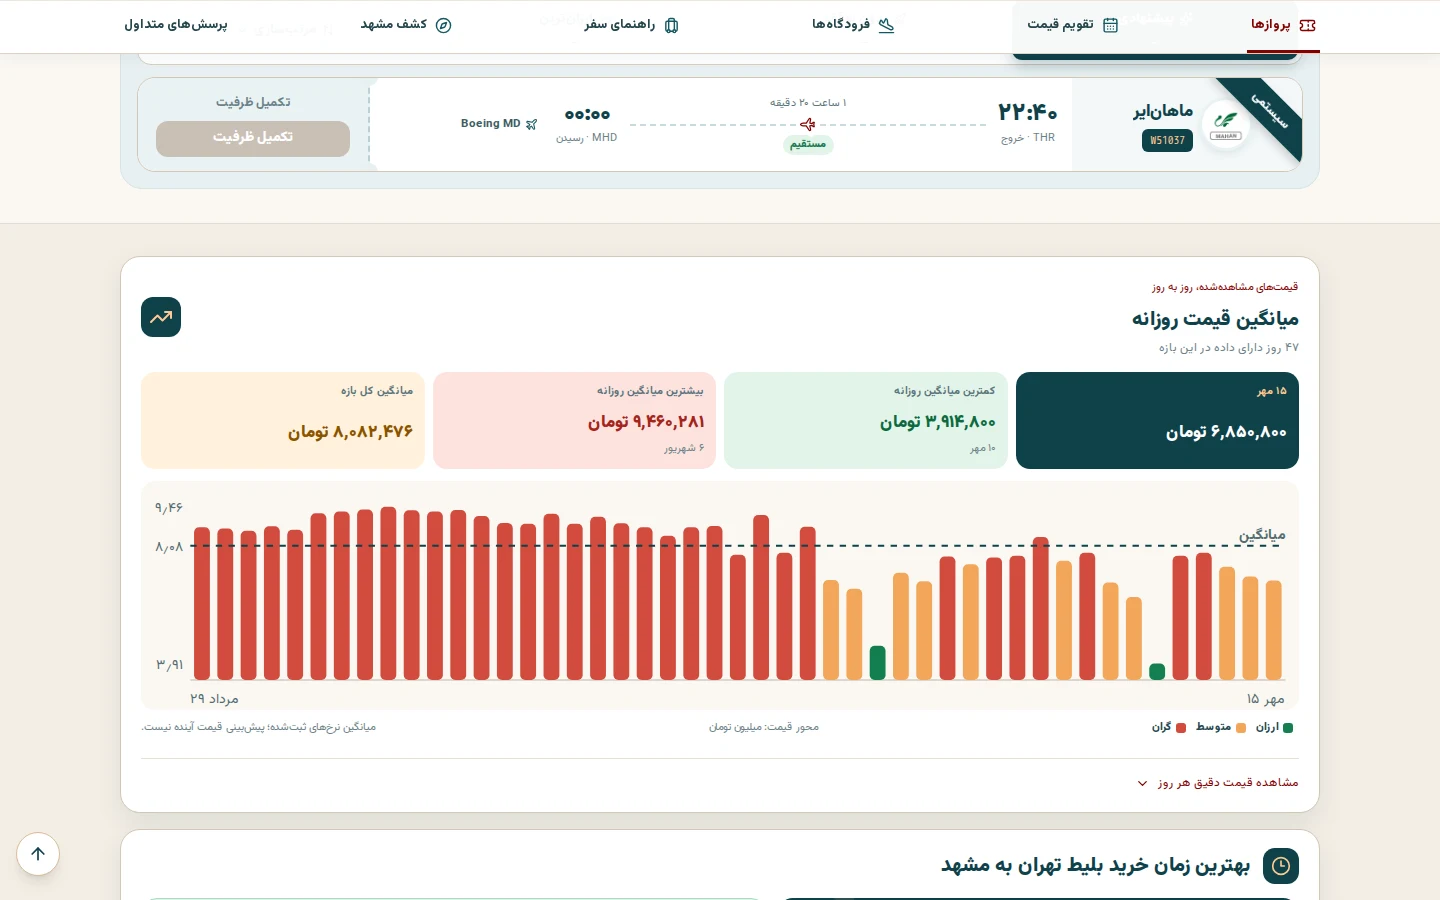This screenshot has width=1440, height=900.
Task: Click the red گران legend swatch
Action: pos(1181,728)
